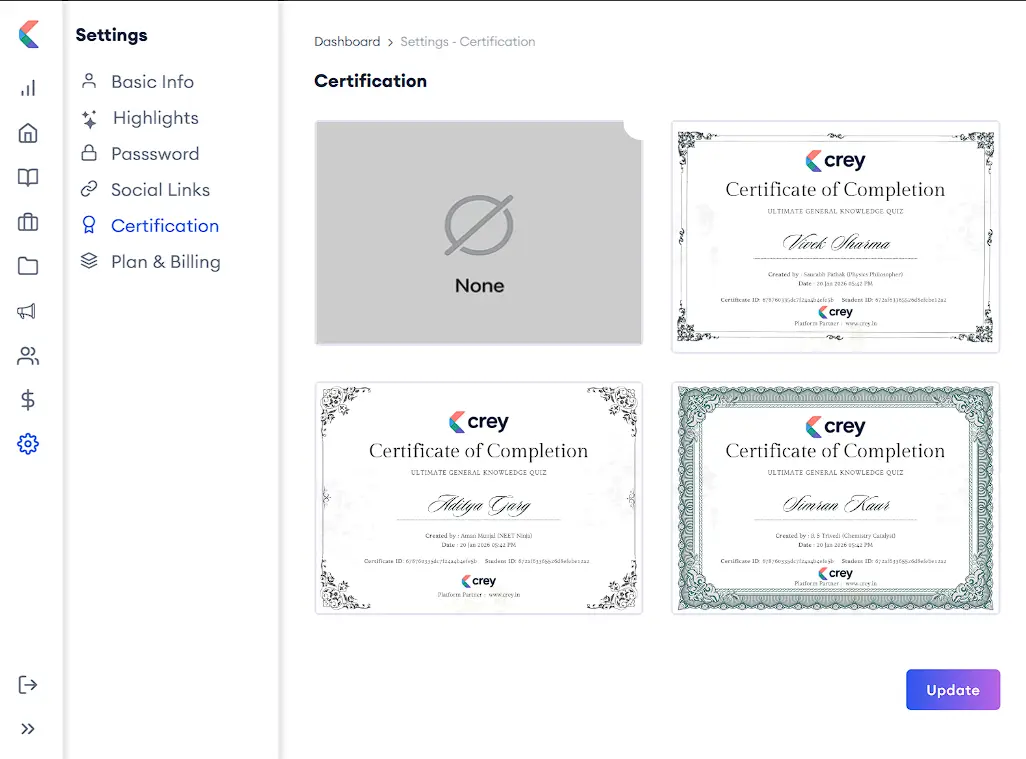Click the dollar sign payments icon
1026x759 pixels.
pyautogui.click(x=28, y=400)
